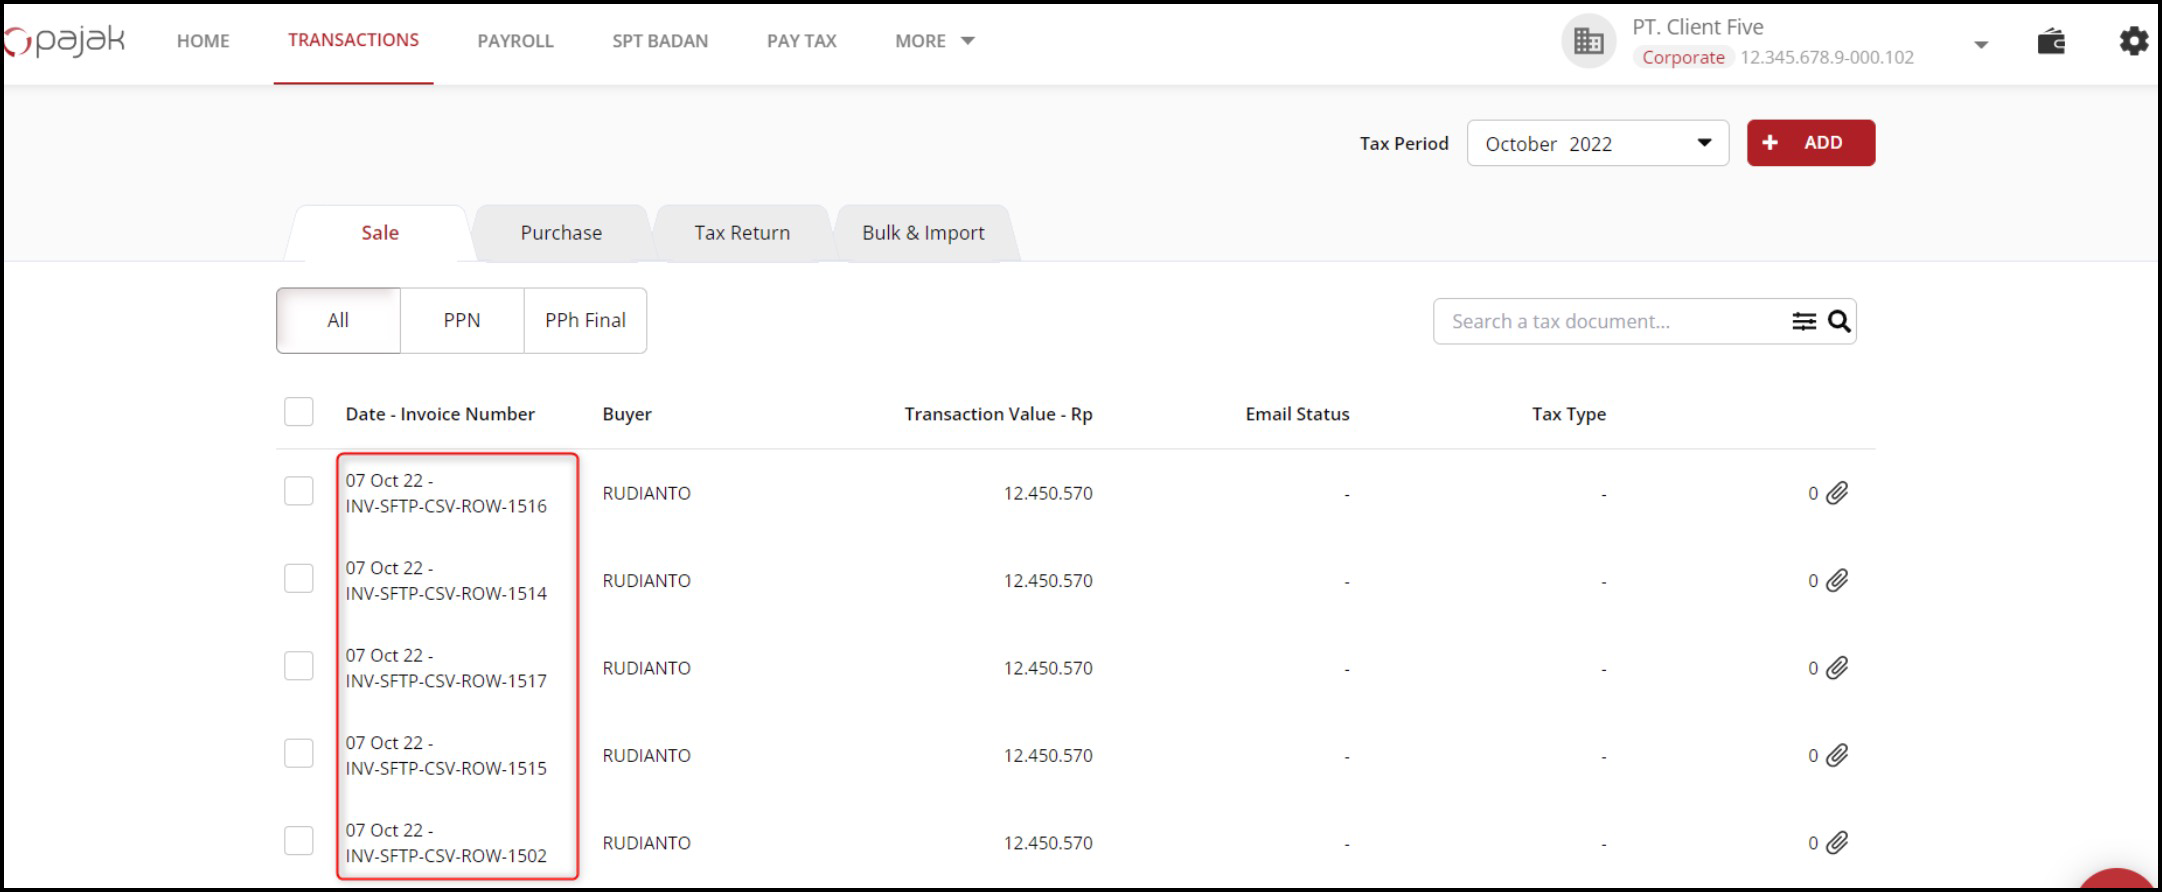The width and height of the screenshot is (2162, 892).
Task: Click the company building avatar icon
Action: (x=1588, y=42)
